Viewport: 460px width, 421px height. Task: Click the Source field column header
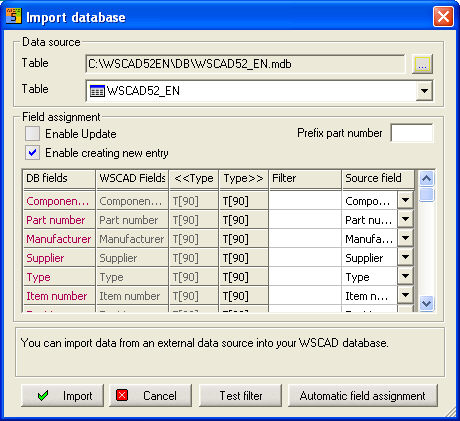[378, 178]
